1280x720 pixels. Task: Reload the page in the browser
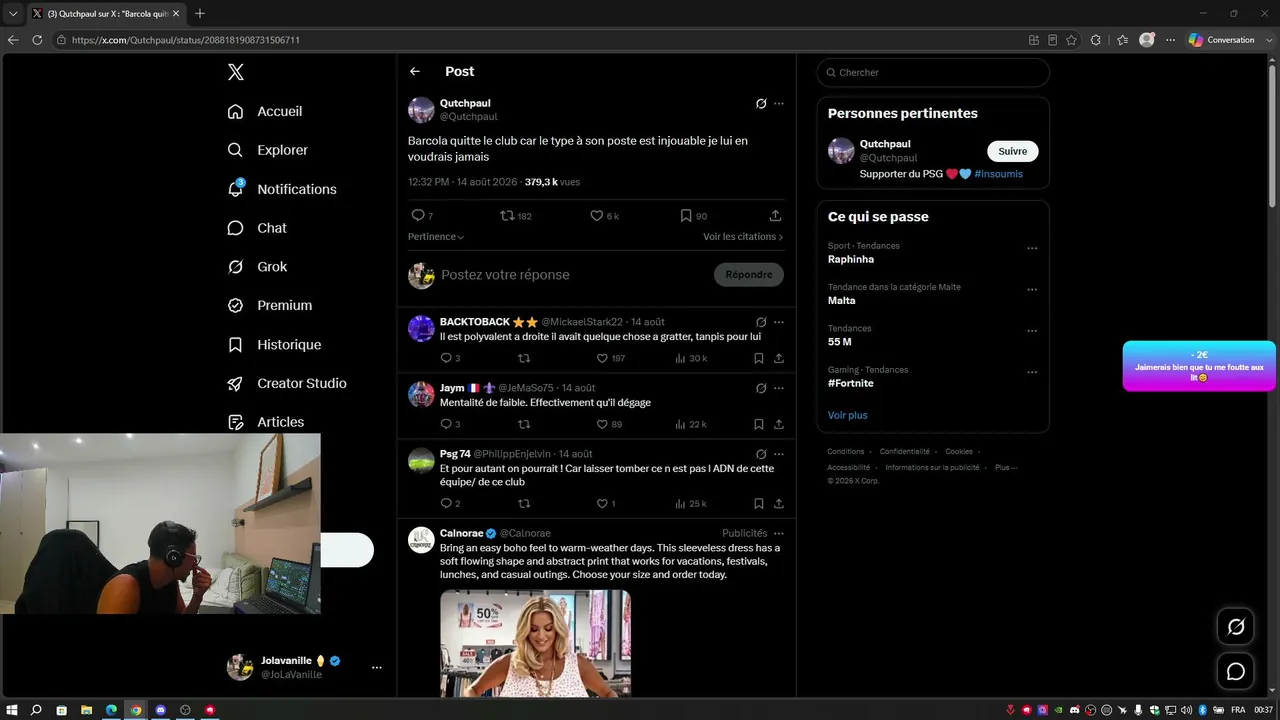click(37, 40)
